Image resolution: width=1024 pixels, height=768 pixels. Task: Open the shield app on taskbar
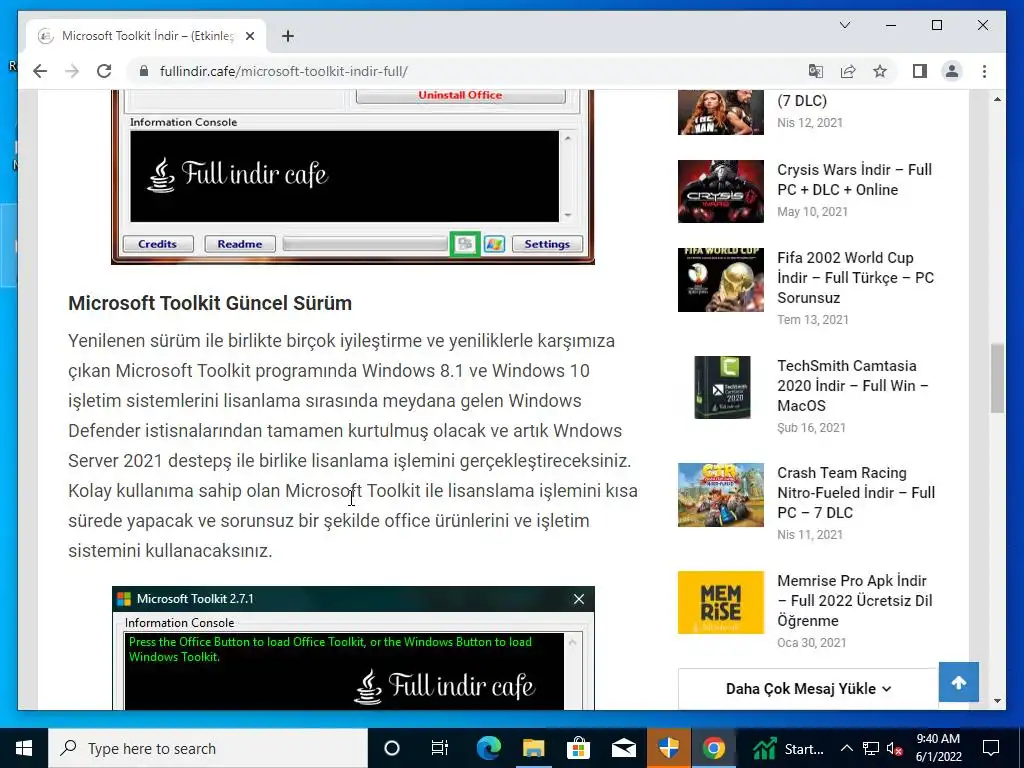click(x=669, y=748)
